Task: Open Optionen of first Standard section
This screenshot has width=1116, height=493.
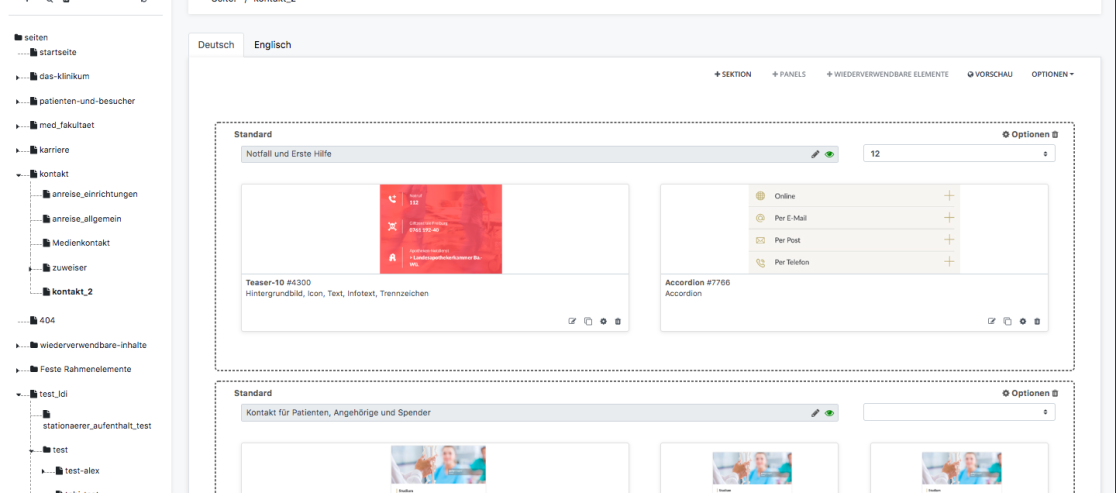Action: (1025, 134)
